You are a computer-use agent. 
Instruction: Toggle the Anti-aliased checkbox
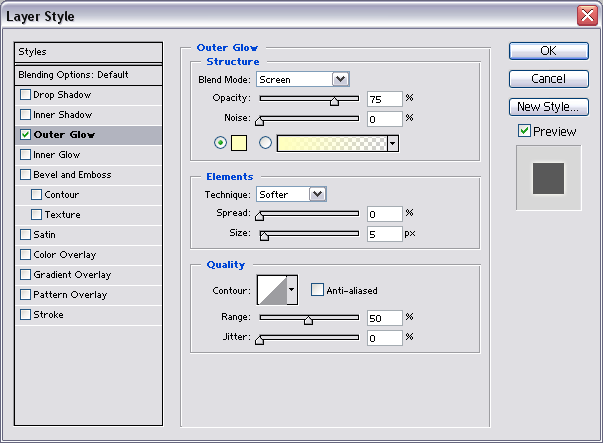pyautogui.click(x=317, y=290)
